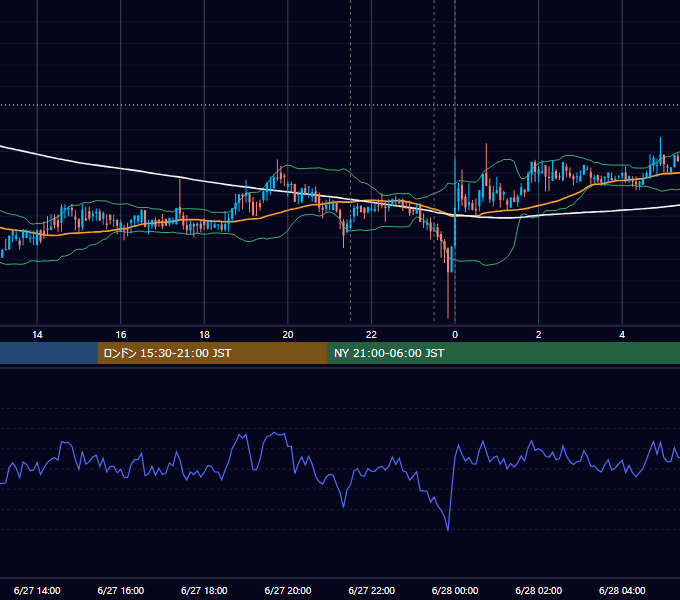
Task: Click the 6/27 20:00 date label
Action: (288, 590)
